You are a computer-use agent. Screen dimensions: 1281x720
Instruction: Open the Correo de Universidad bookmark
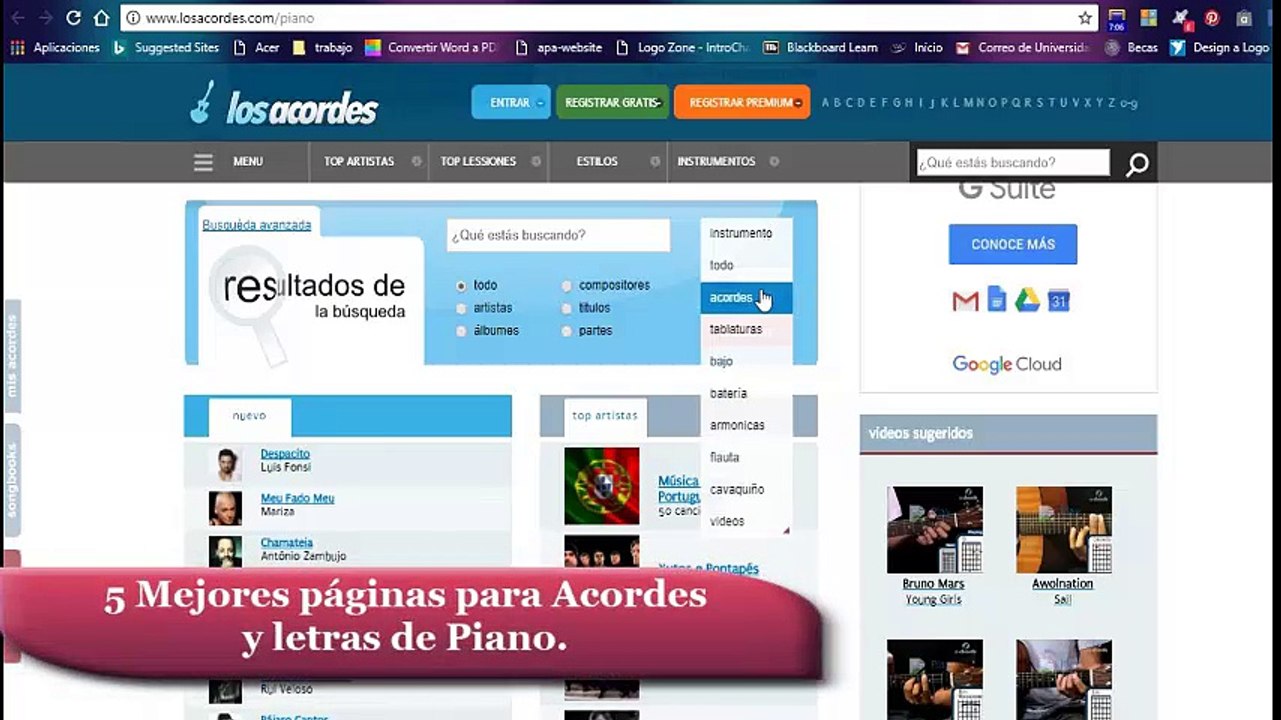point(1022,47)
